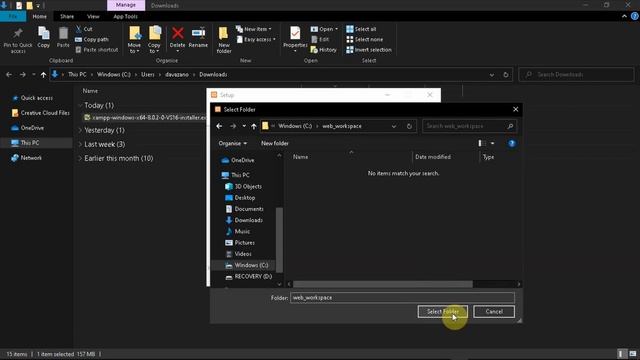Click the Manage contextual tab

pyautogui.click(x=126, y=5)
